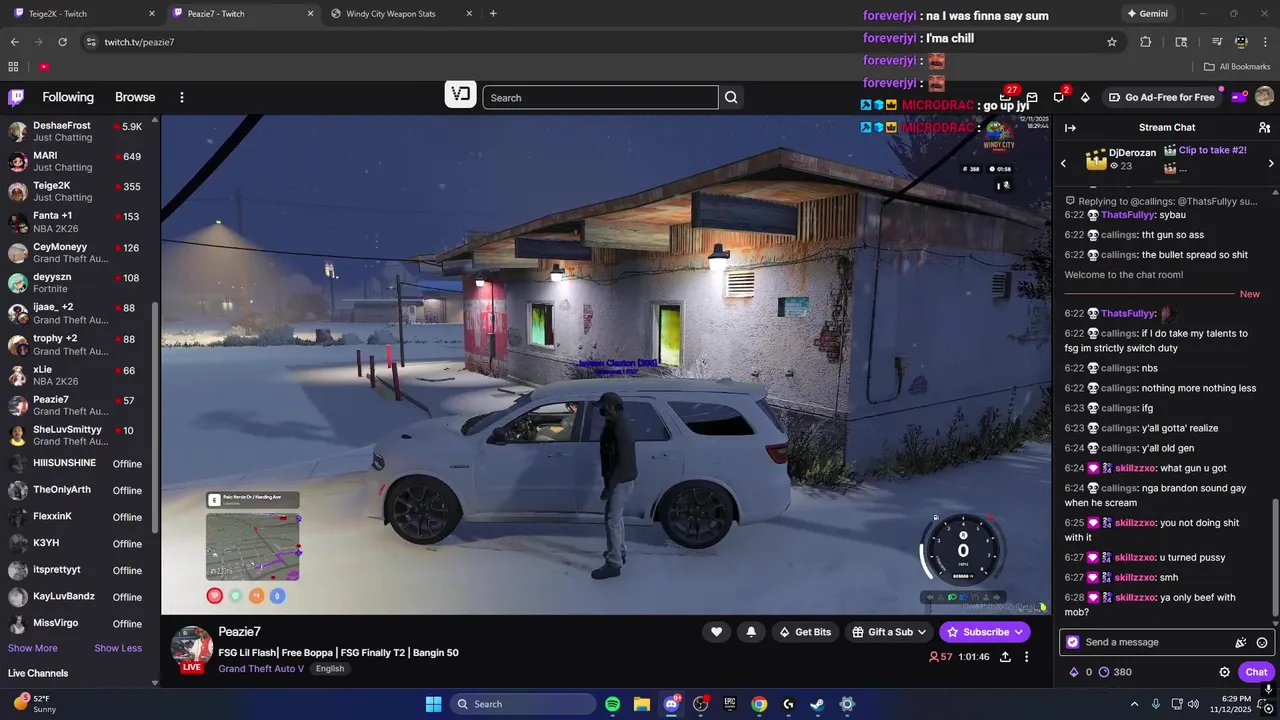Toggle the notification bell for Peazie7
The width and height of the screenshot is (1280, 720).
pos(751,632)
